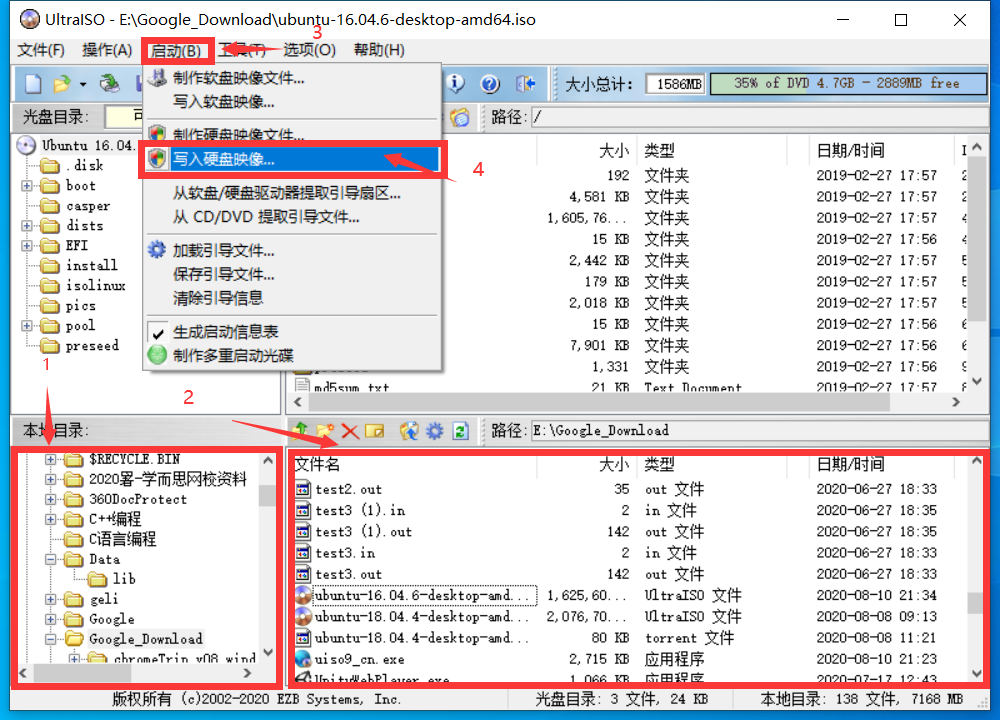Expand the geli folder node

(x=50, y=599)
